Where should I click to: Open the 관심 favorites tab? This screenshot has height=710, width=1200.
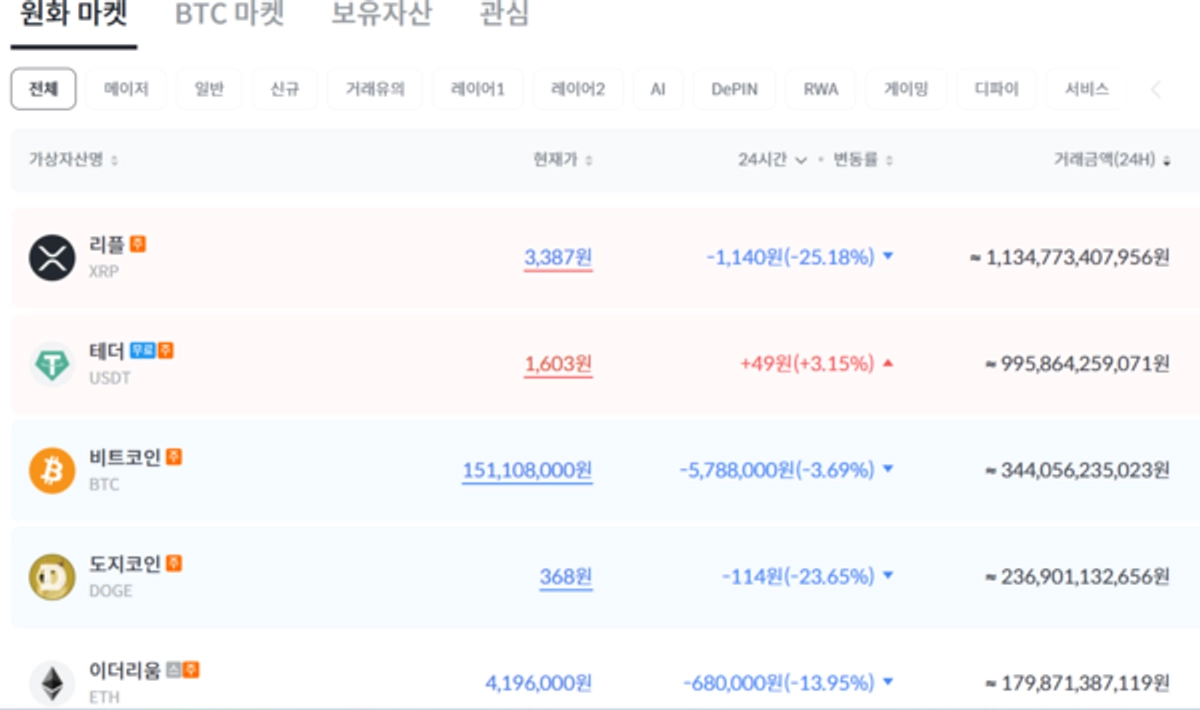pyautogui.click(x=504, y=15)
